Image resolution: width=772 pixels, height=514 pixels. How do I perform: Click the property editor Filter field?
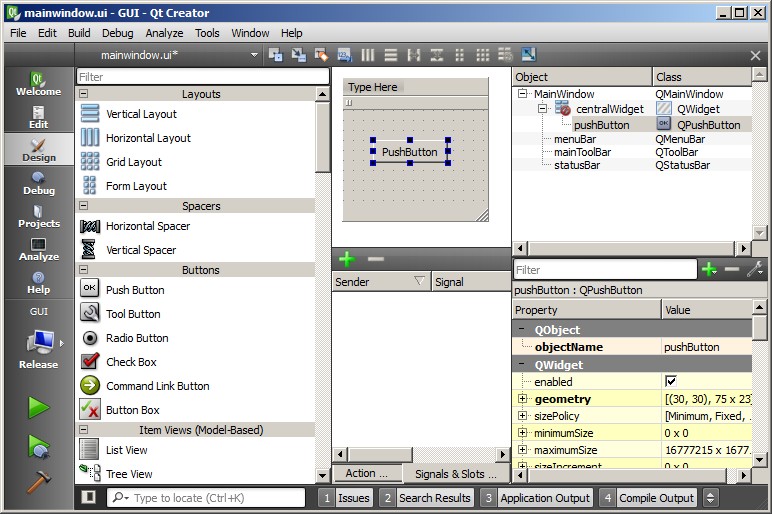pyautogui.click(x=605, y=270)
